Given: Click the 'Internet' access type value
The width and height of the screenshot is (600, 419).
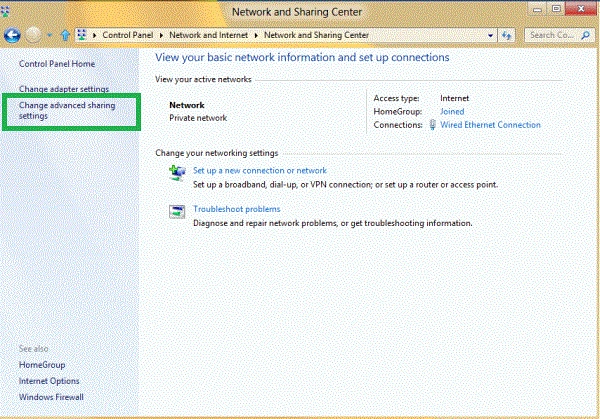Looking at the screenshot, I should pyautogui.click(x=455, y=98).
